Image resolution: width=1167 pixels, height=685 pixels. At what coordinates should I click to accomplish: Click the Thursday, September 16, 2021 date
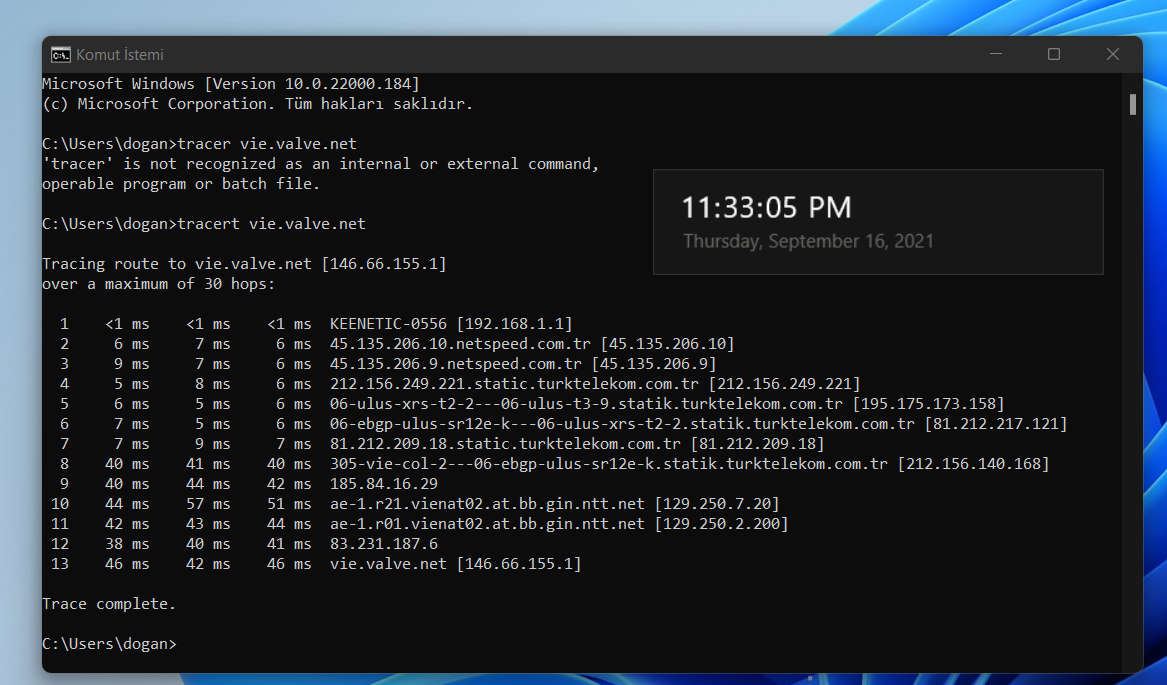point(808,241)
